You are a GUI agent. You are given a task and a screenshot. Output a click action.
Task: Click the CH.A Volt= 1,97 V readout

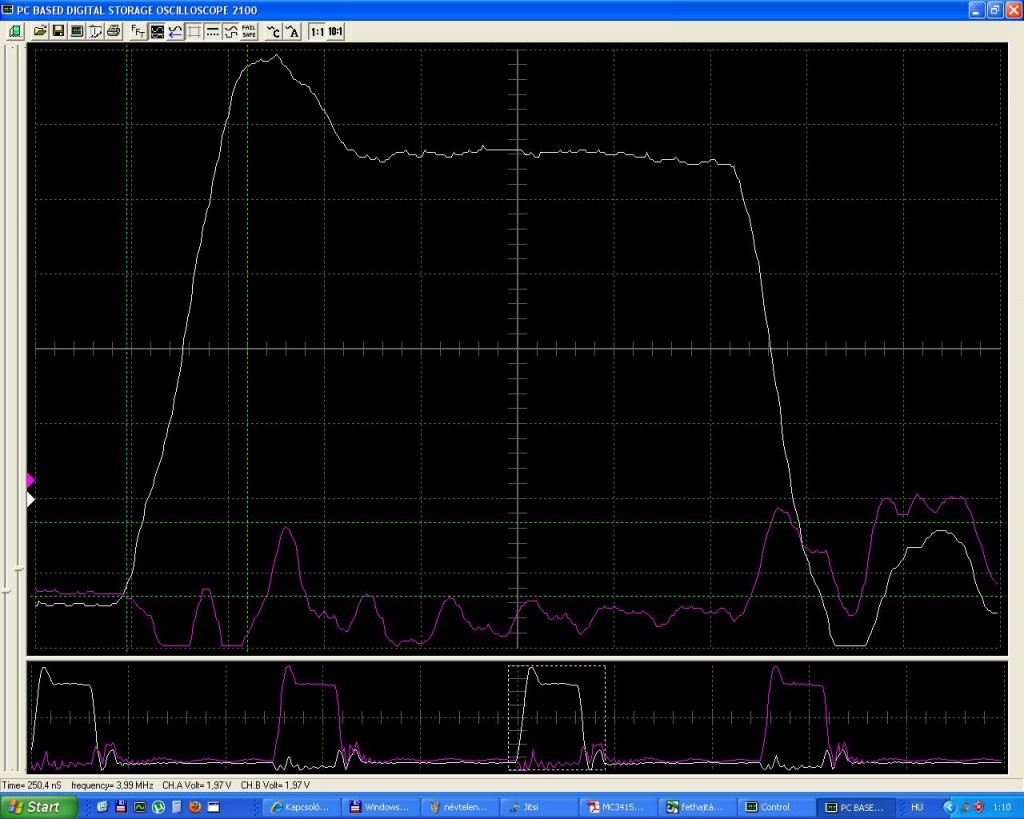(197, 785)
